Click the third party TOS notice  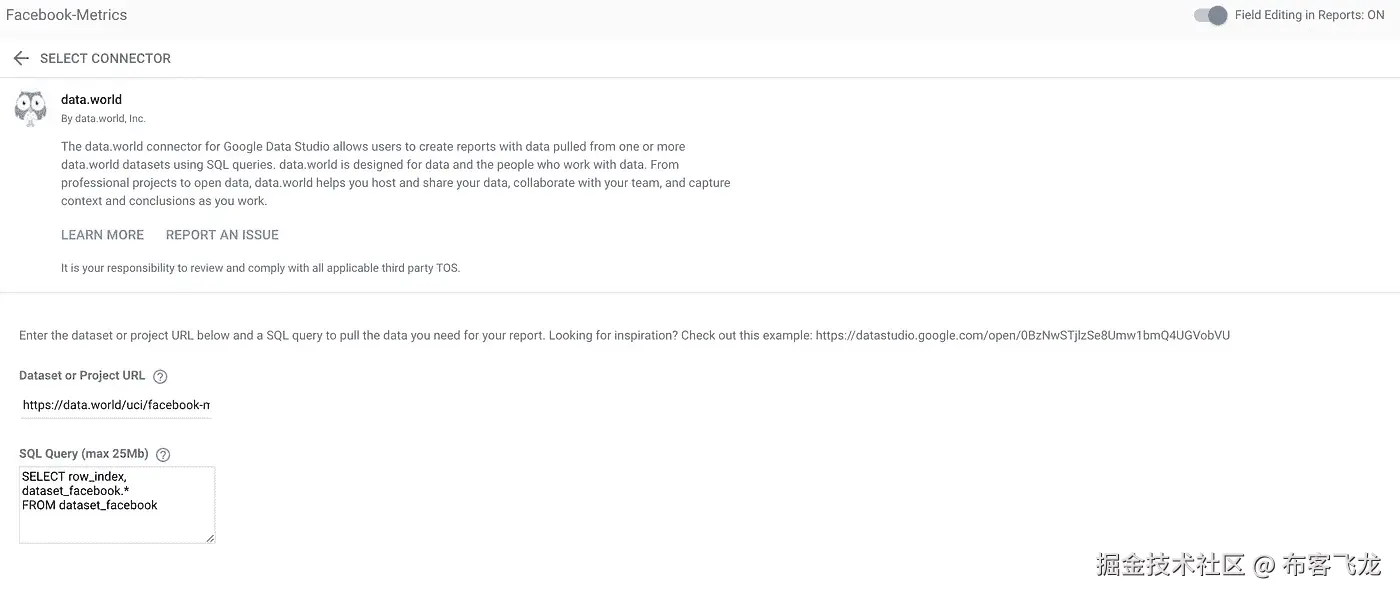(260, 268)
